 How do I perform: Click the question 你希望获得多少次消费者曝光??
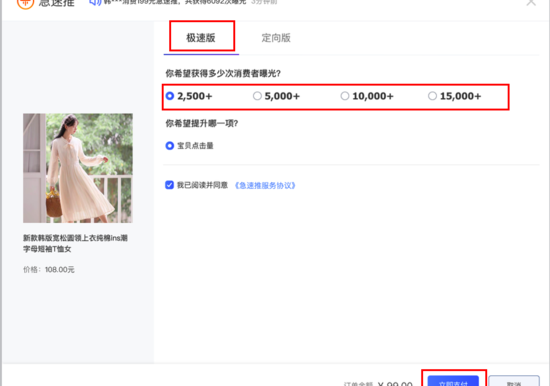(x=223, y=73)
